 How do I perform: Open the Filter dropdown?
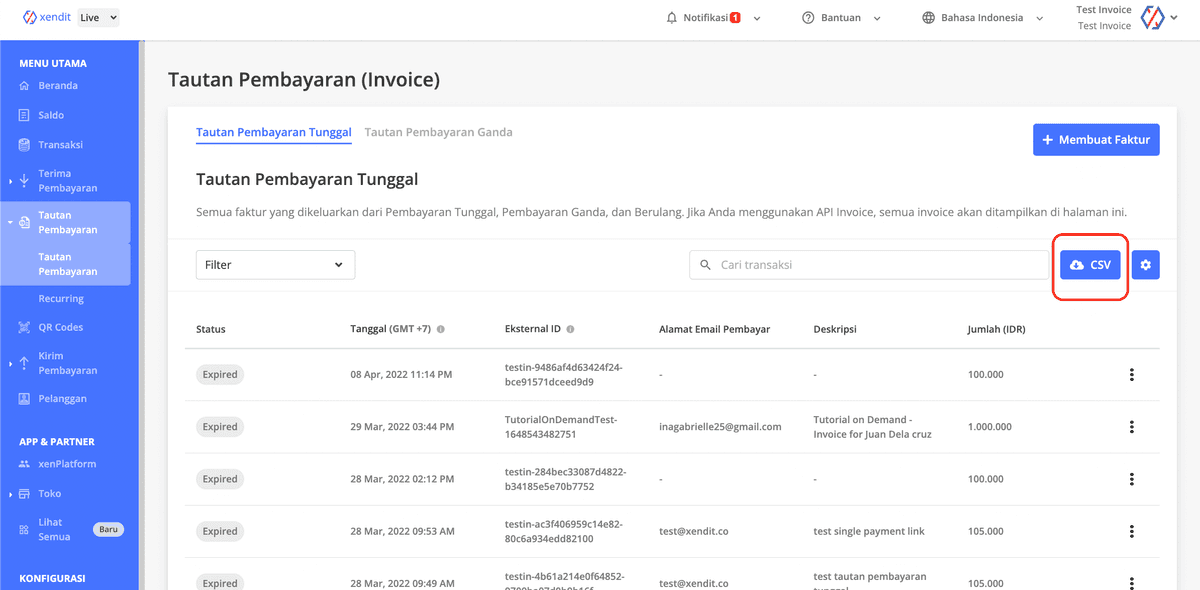(x=275, y=265)
